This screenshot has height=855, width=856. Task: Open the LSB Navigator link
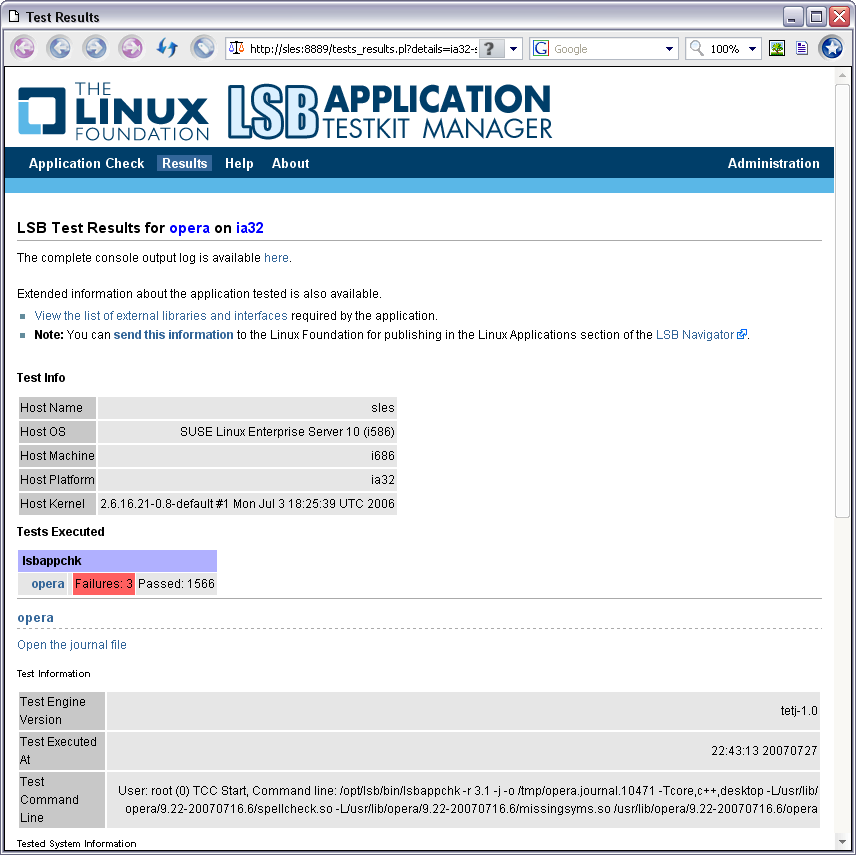coord(694,335)
